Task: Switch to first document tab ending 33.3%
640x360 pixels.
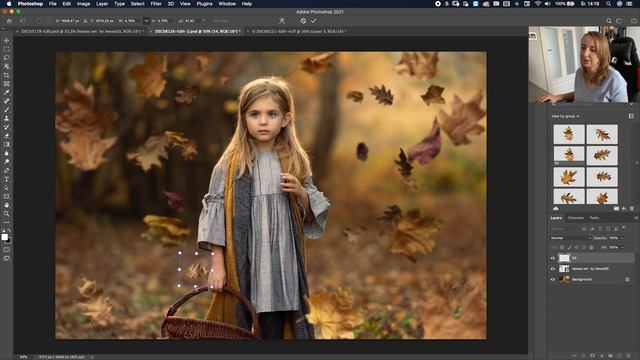Action: tap(81, 31)
